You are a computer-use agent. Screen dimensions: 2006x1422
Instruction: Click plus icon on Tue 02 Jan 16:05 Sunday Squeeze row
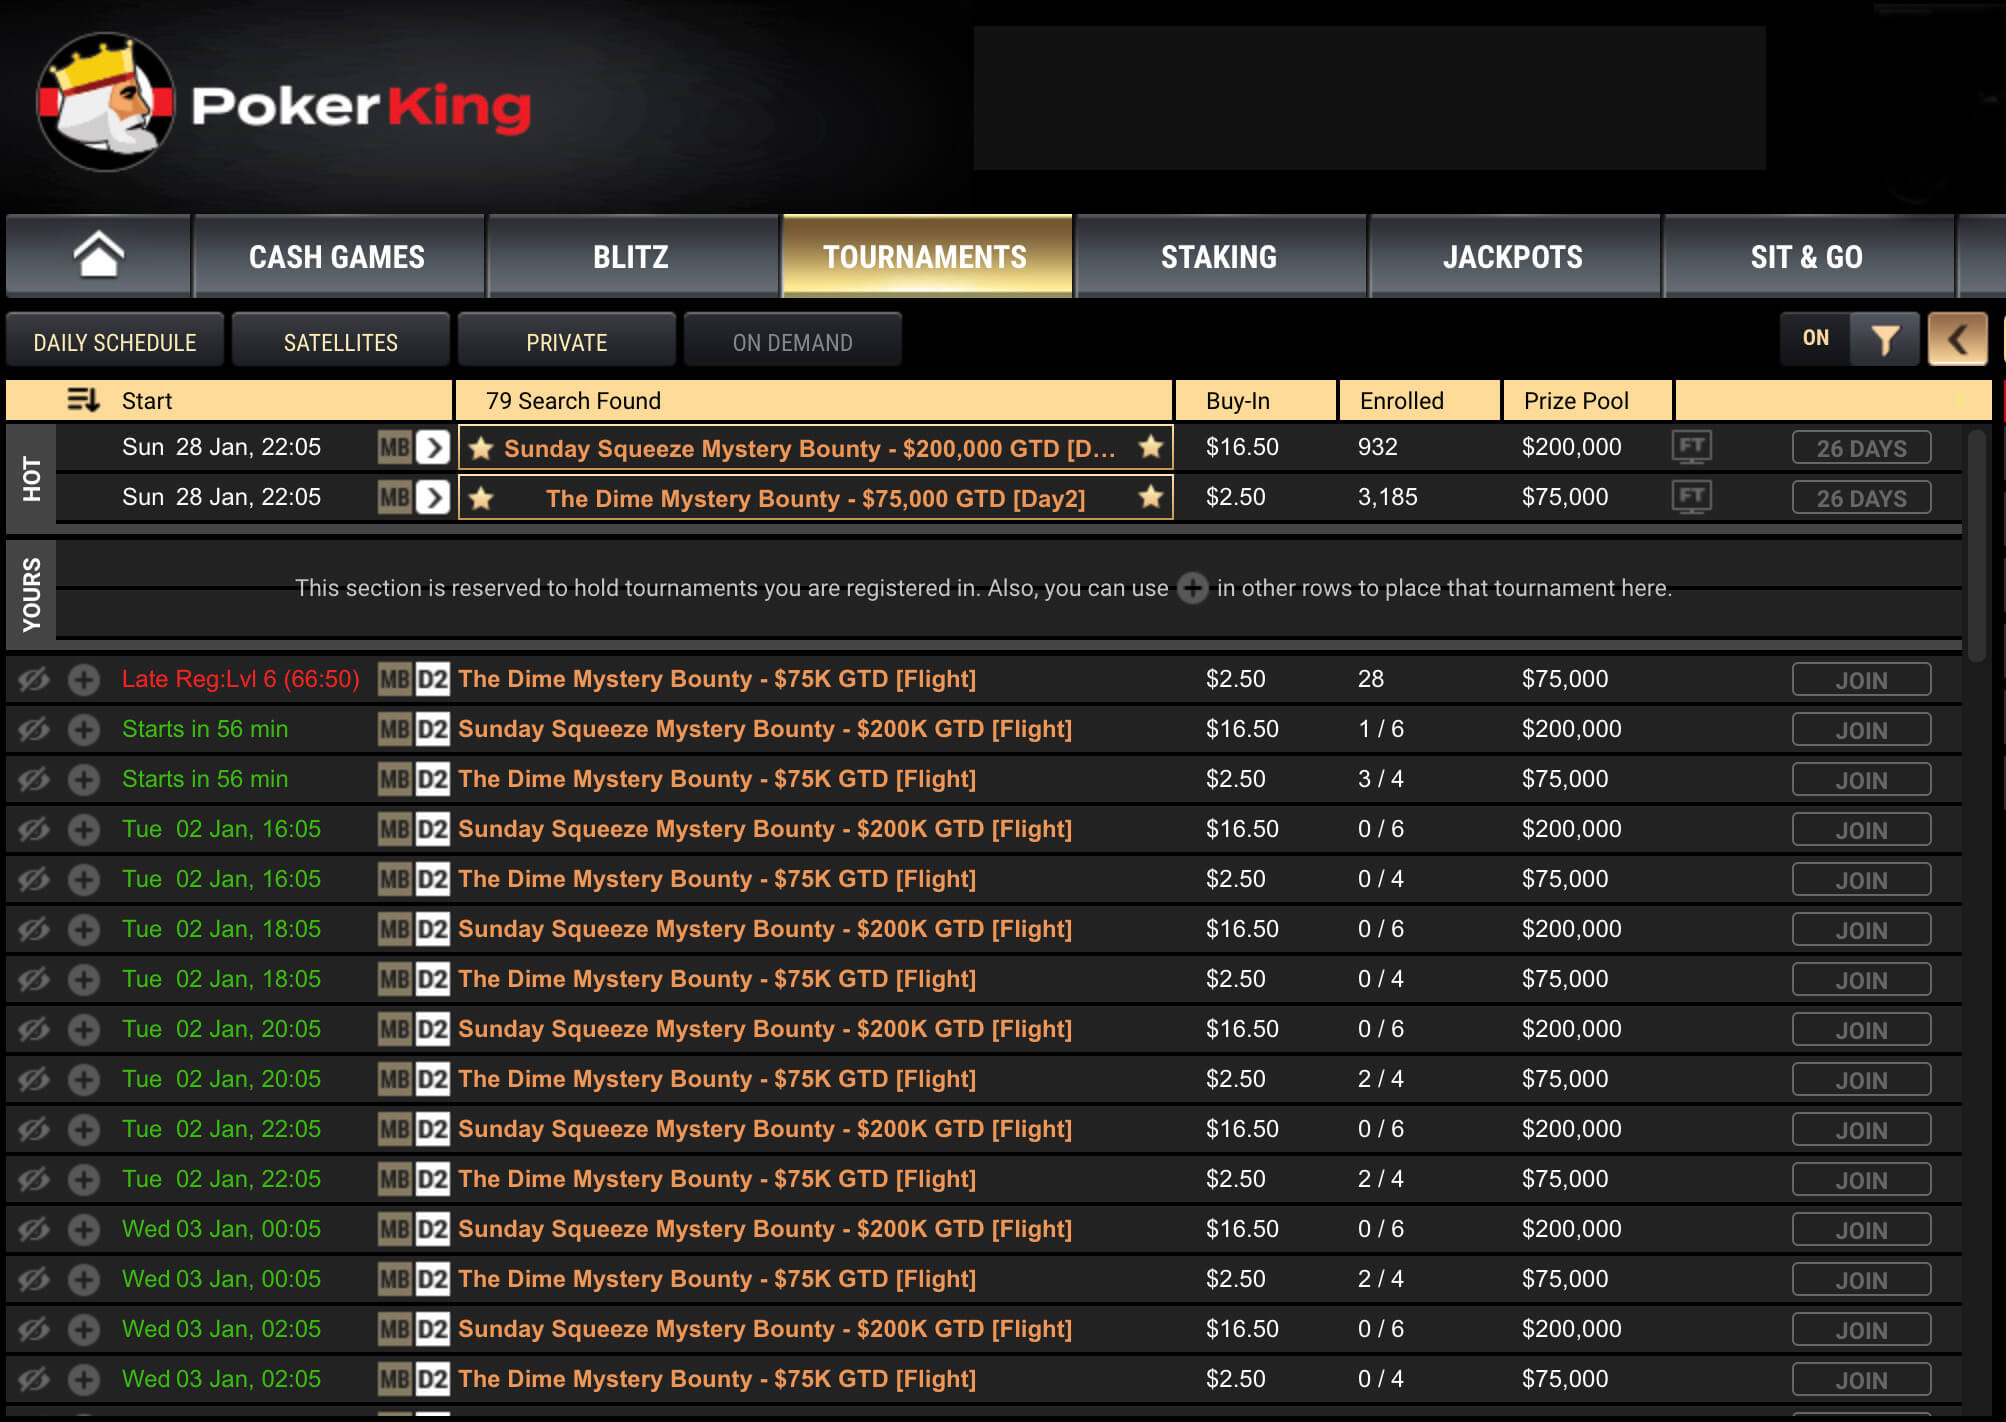(x=84, y=829)
